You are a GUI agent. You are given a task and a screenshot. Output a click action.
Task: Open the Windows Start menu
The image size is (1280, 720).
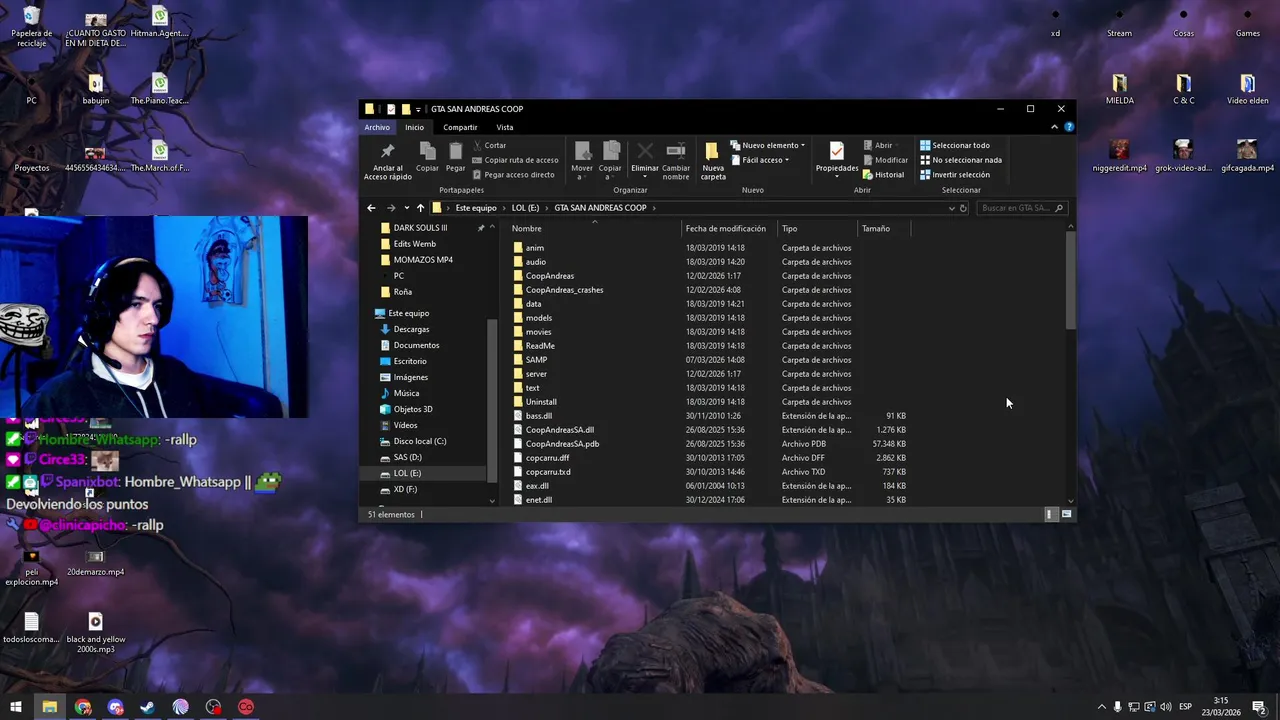(x=16, y=707)
